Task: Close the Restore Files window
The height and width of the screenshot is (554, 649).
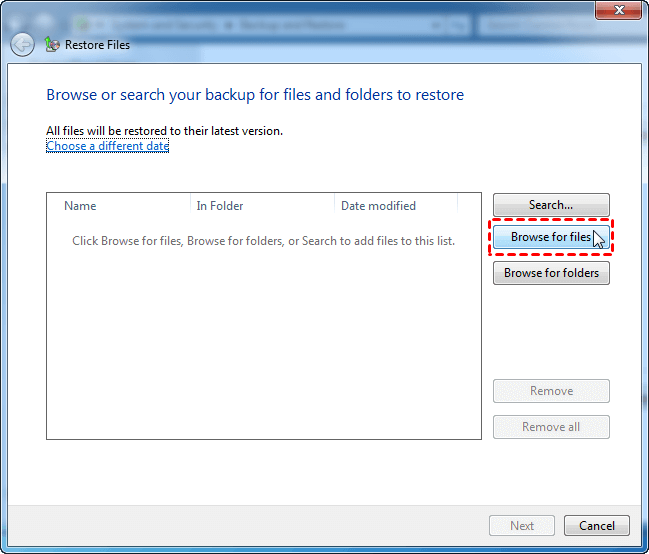Action: 618,10
